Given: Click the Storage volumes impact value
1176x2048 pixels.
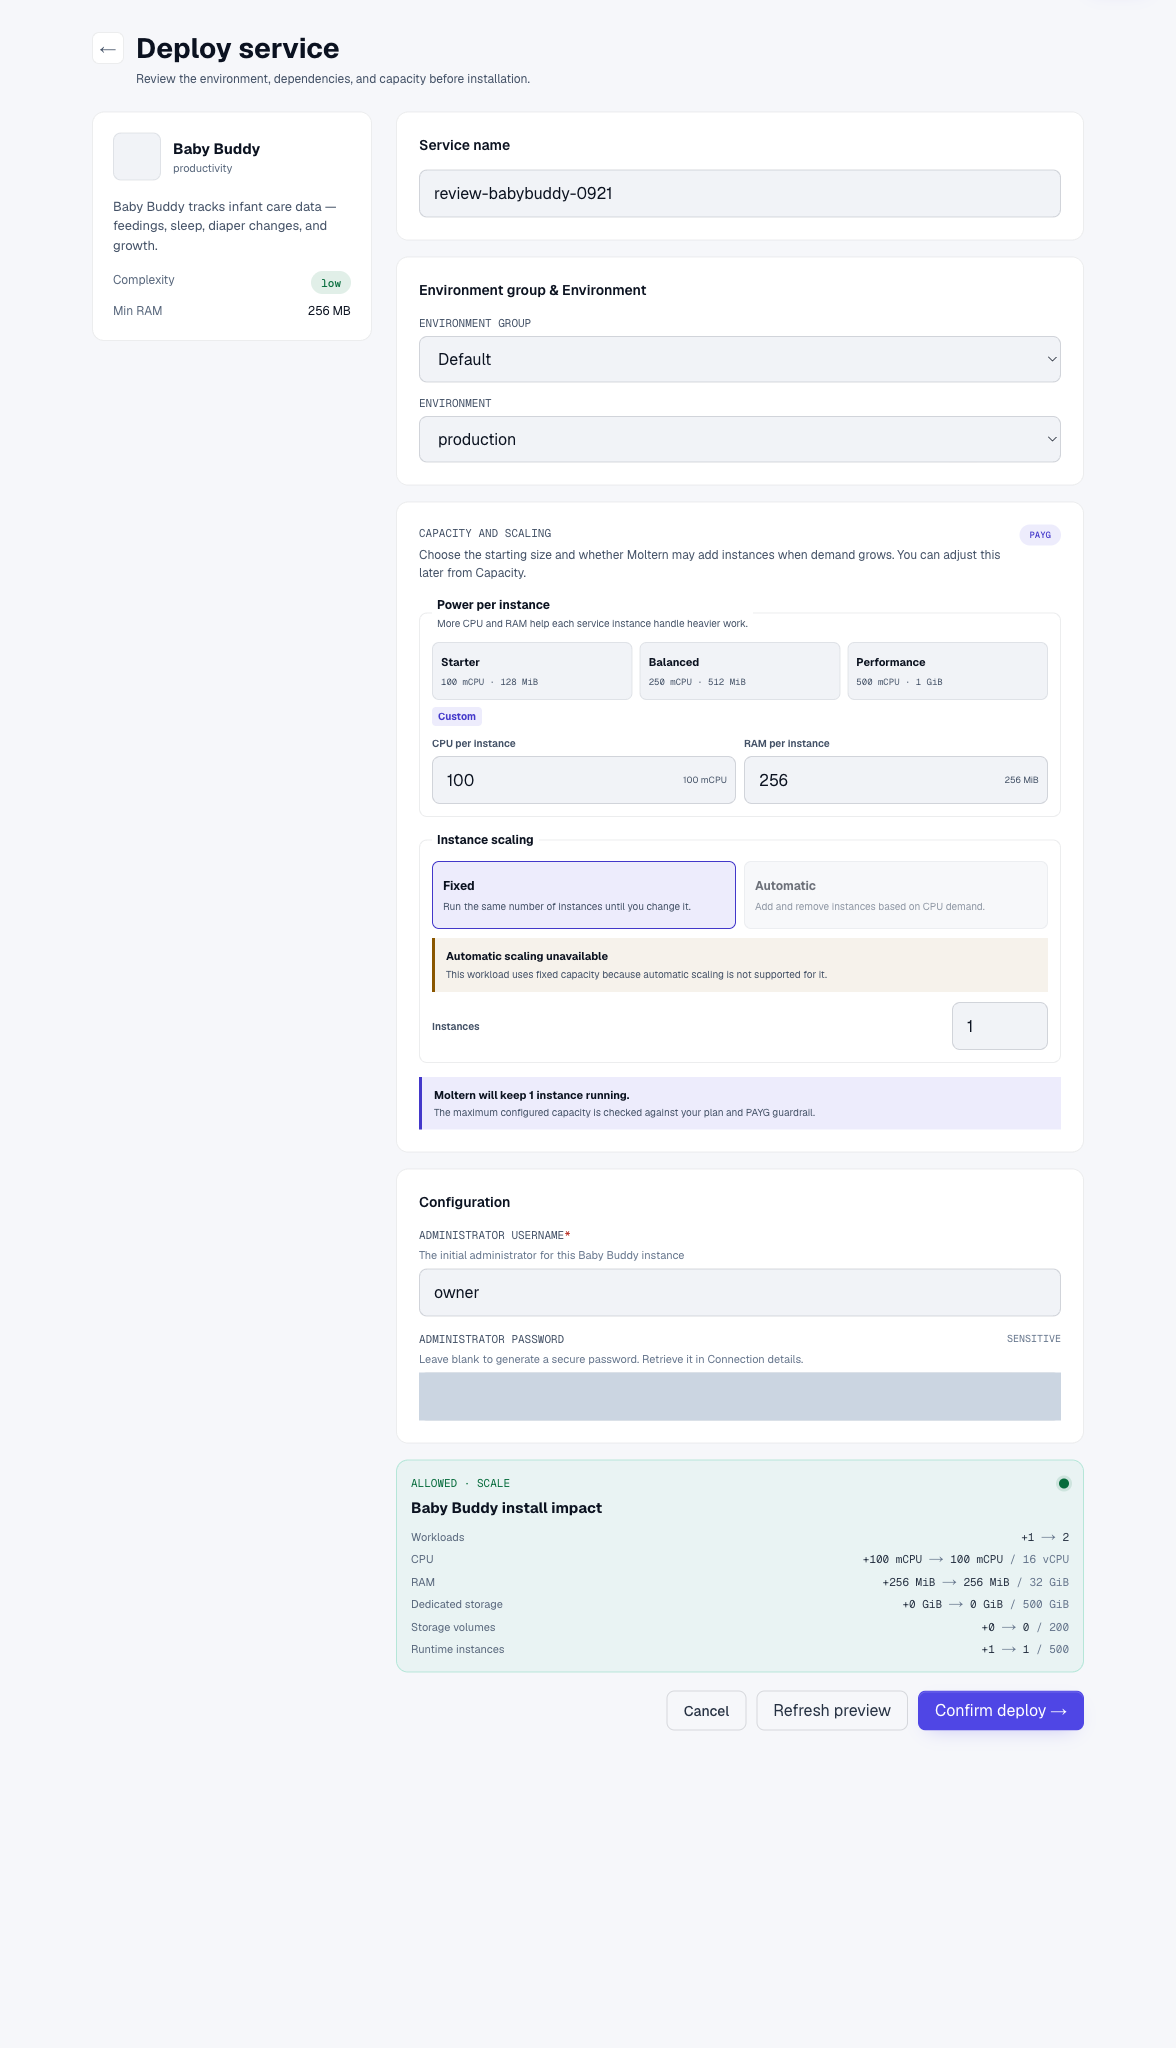Looking at the screenshot, I should 1025,1627.
